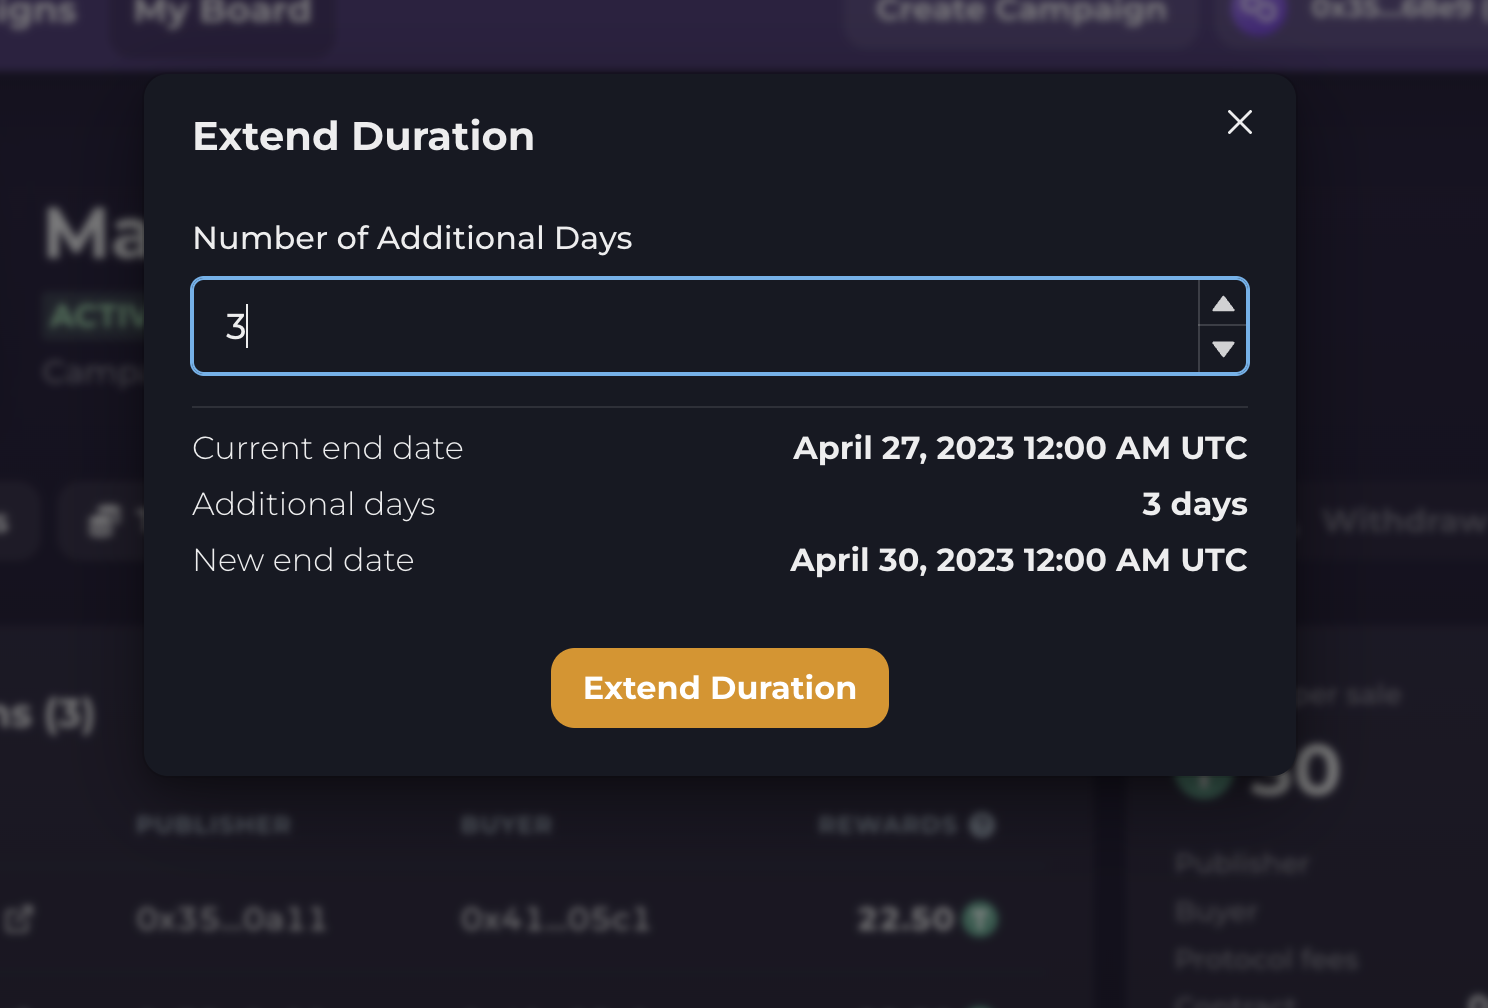Close the Extend Duration dialog

click(1239, 122)
